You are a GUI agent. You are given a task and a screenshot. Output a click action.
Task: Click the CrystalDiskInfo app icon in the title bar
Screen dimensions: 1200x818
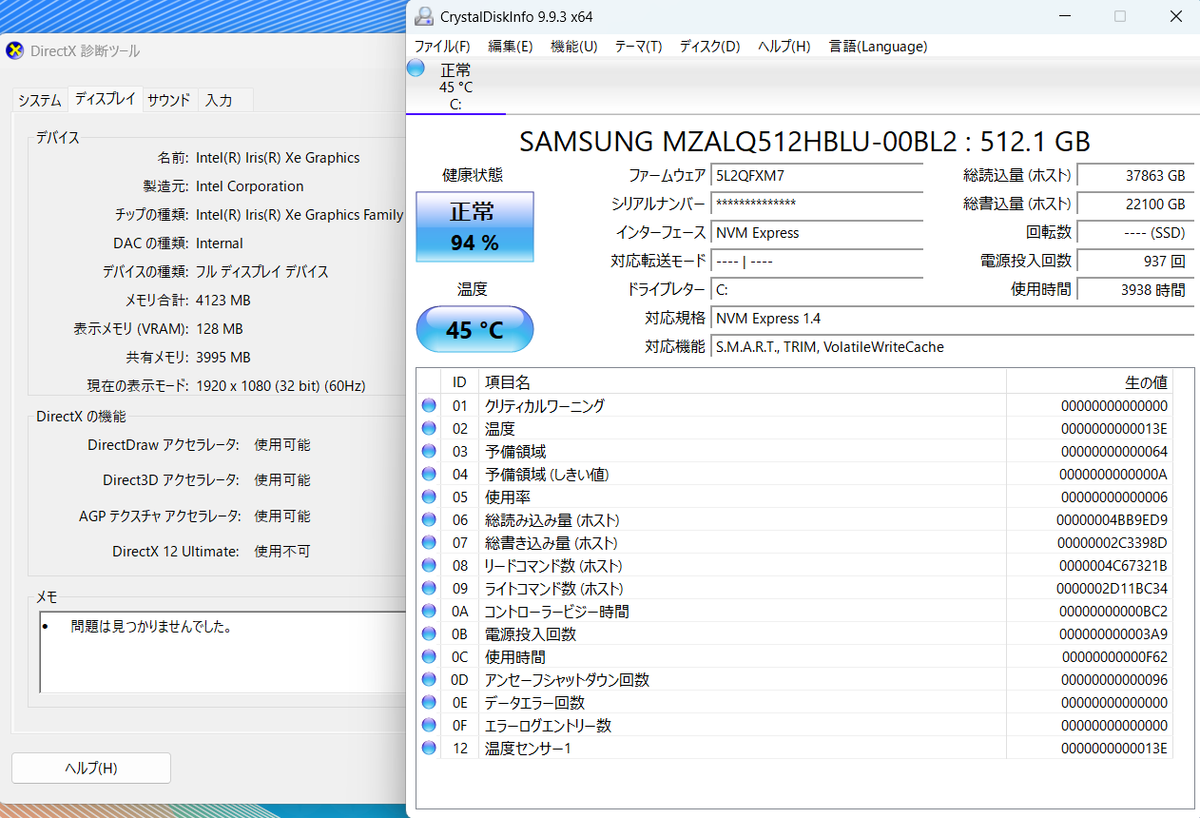(x=424, y=16)
